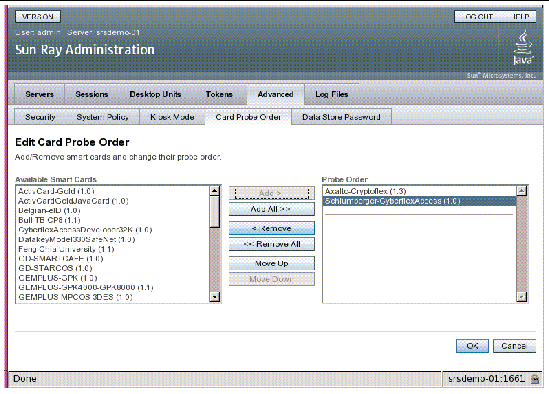Open the Desktop Units tab
Screen dimensions: 549x394
pyautogui.click(x=155, y=94)
